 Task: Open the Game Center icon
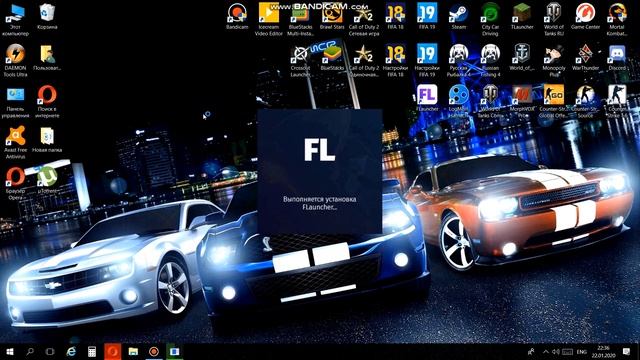point(585,16)
